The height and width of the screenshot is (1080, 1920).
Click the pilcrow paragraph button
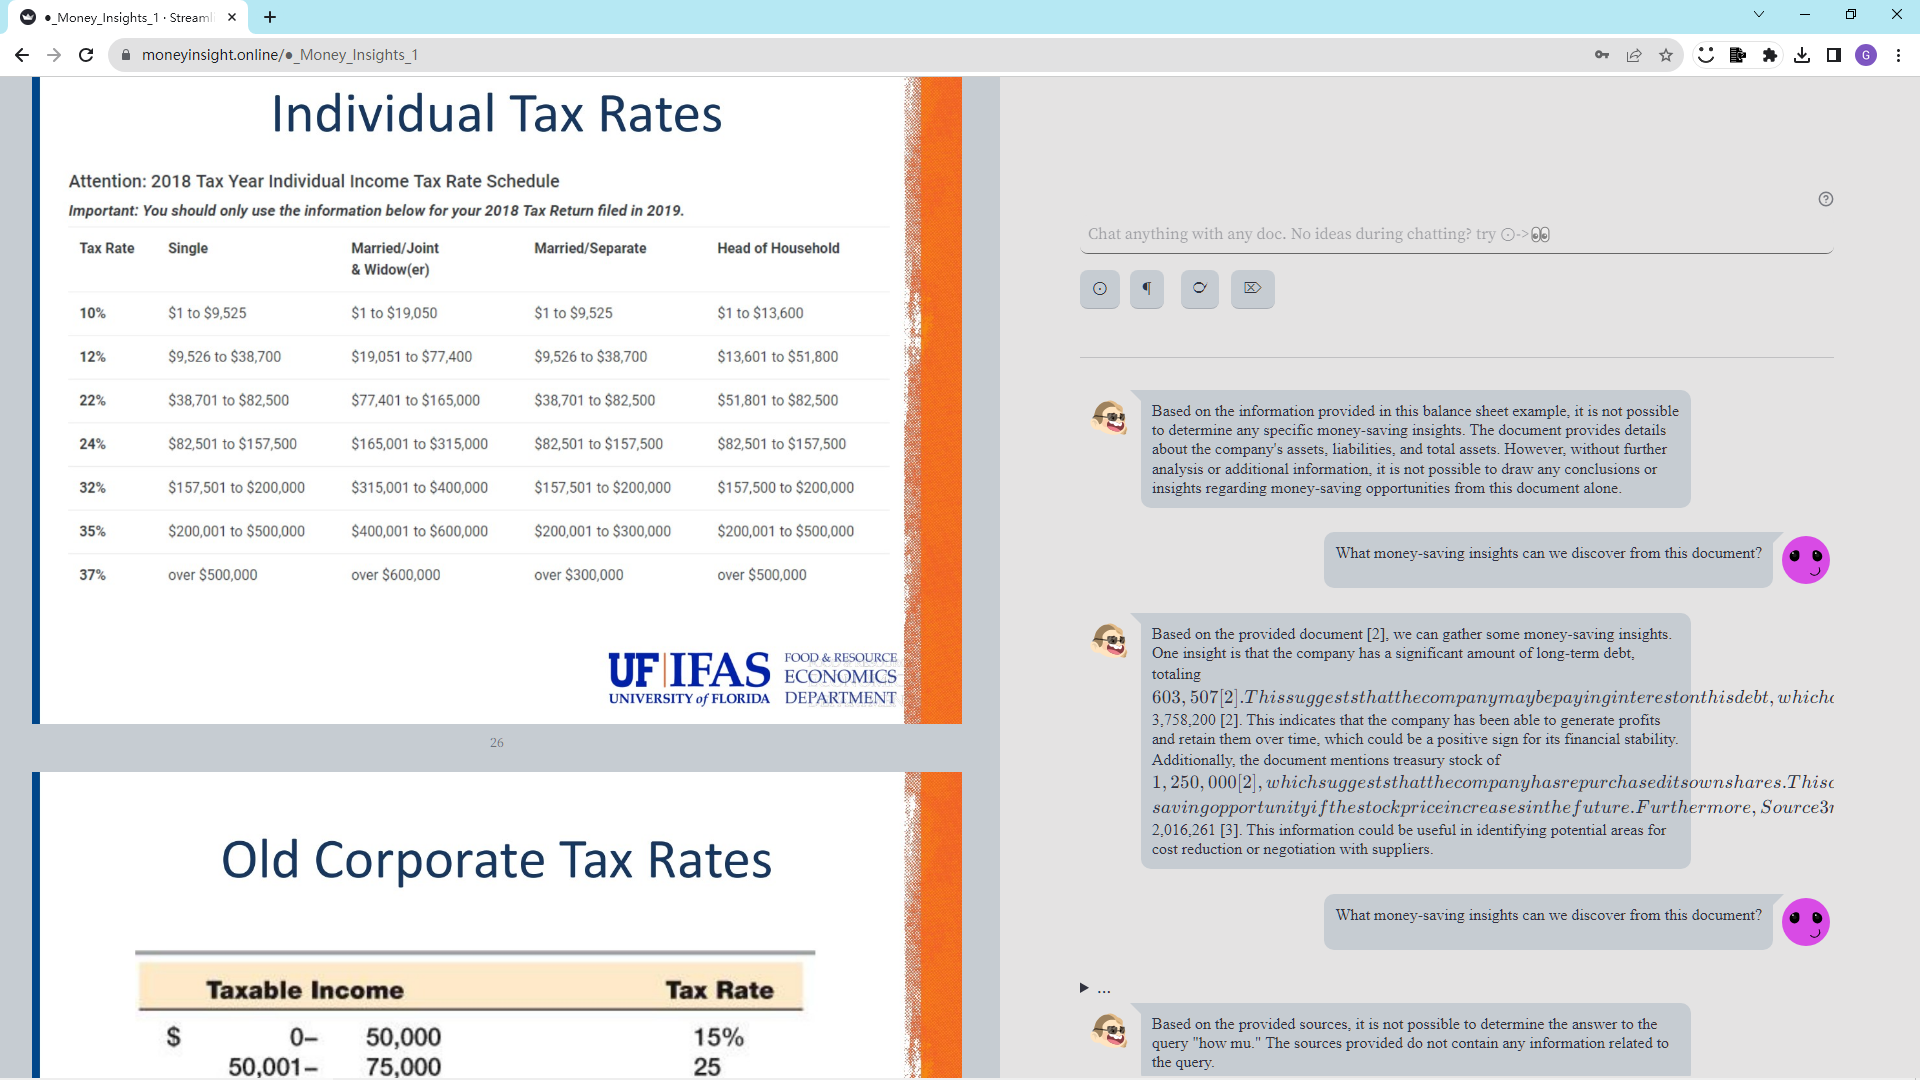pos(1147,289)
